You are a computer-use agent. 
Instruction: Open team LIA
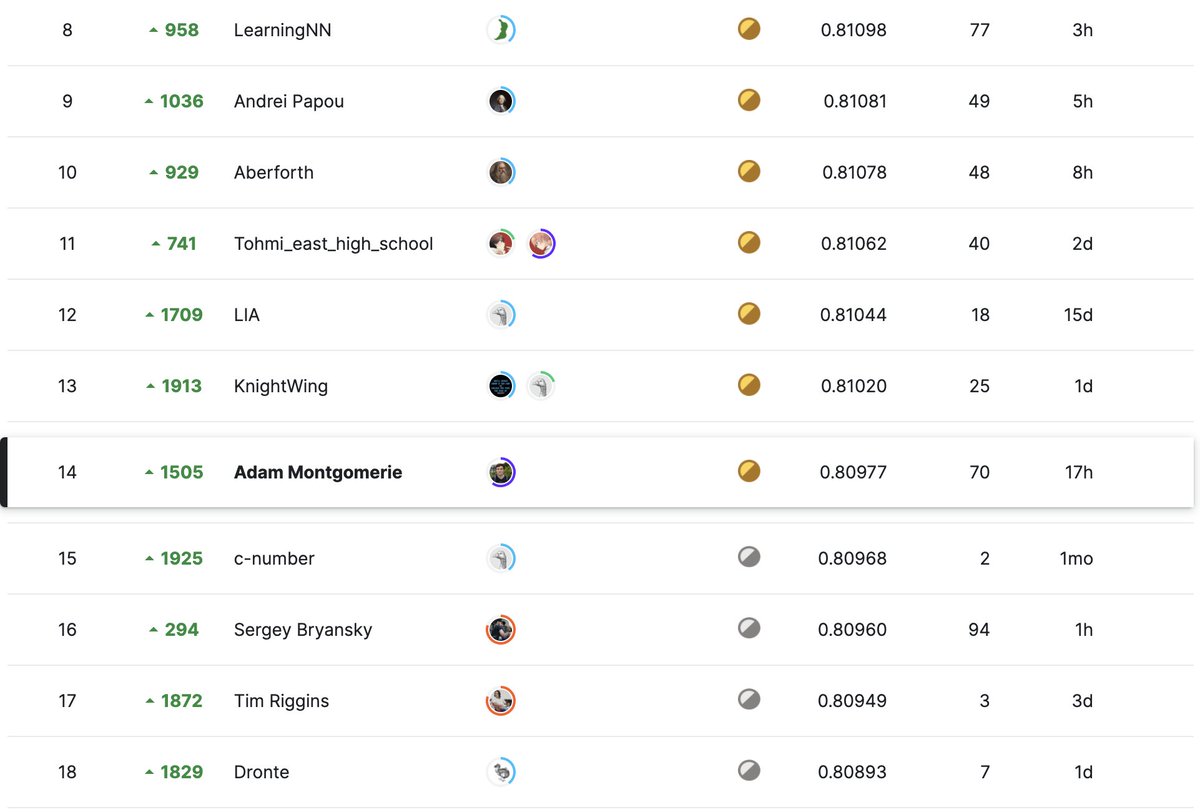coord(247,315)
